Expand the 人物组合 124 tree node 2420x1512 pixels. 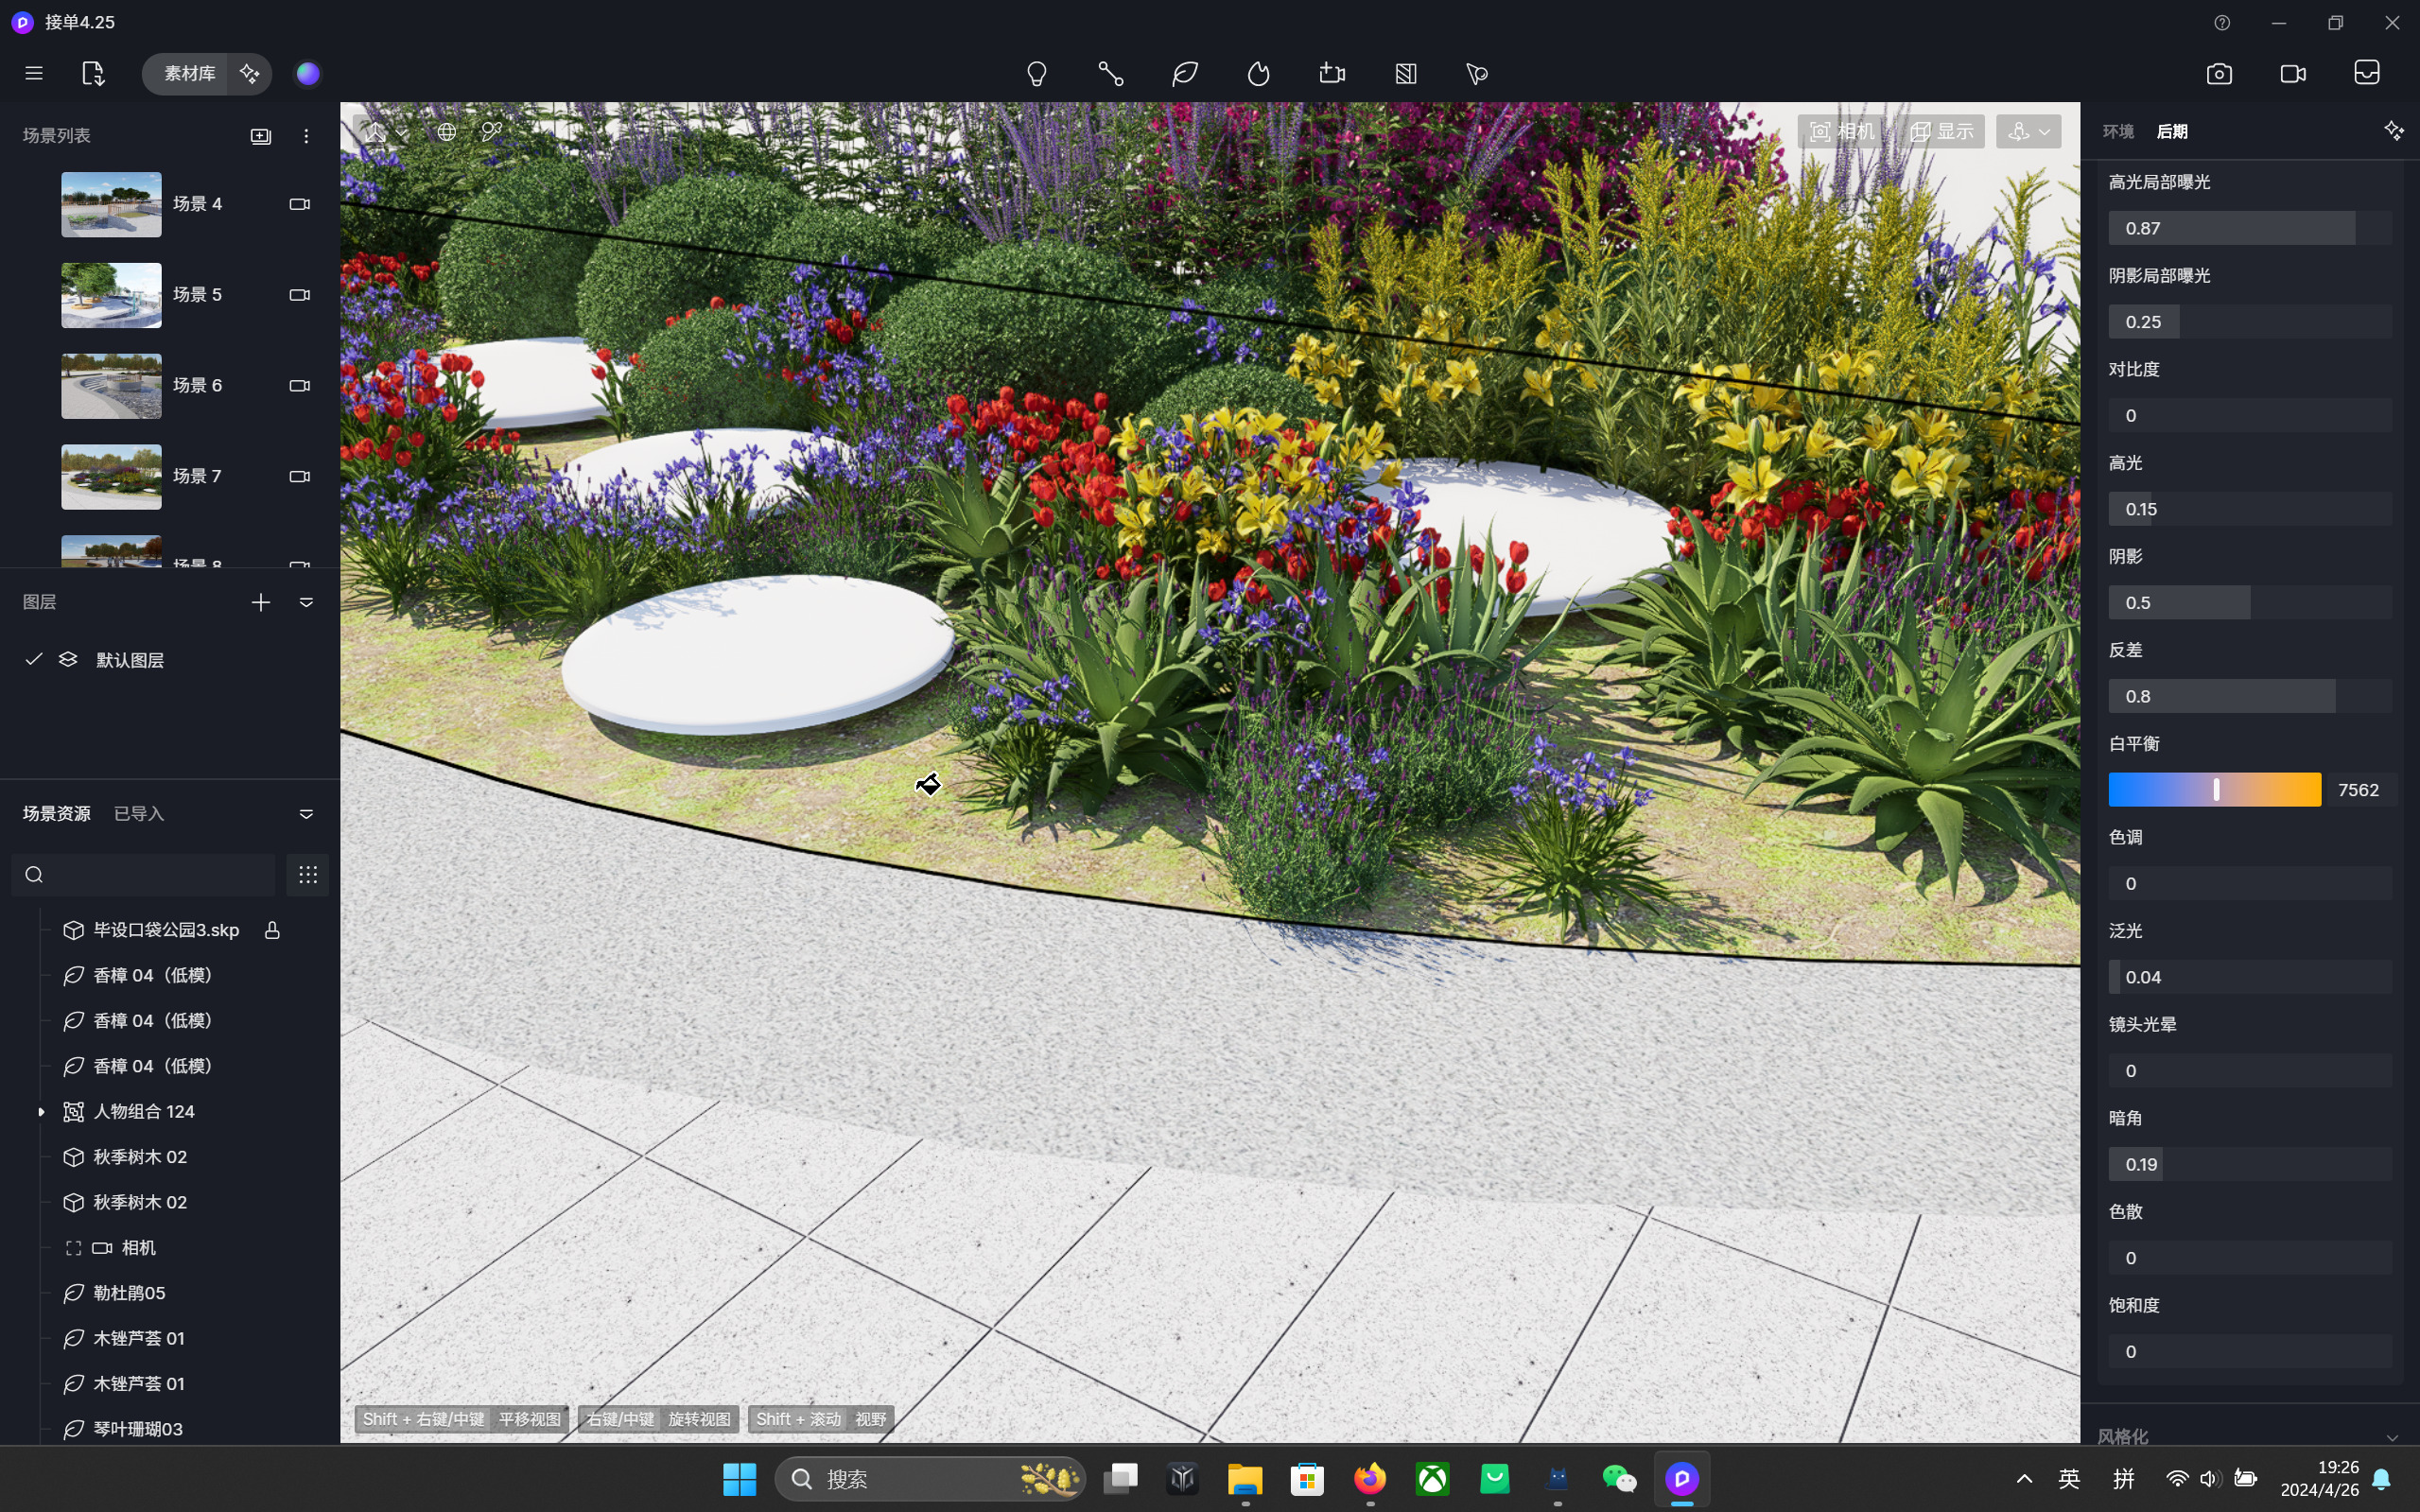click(x=41, y=1112)
